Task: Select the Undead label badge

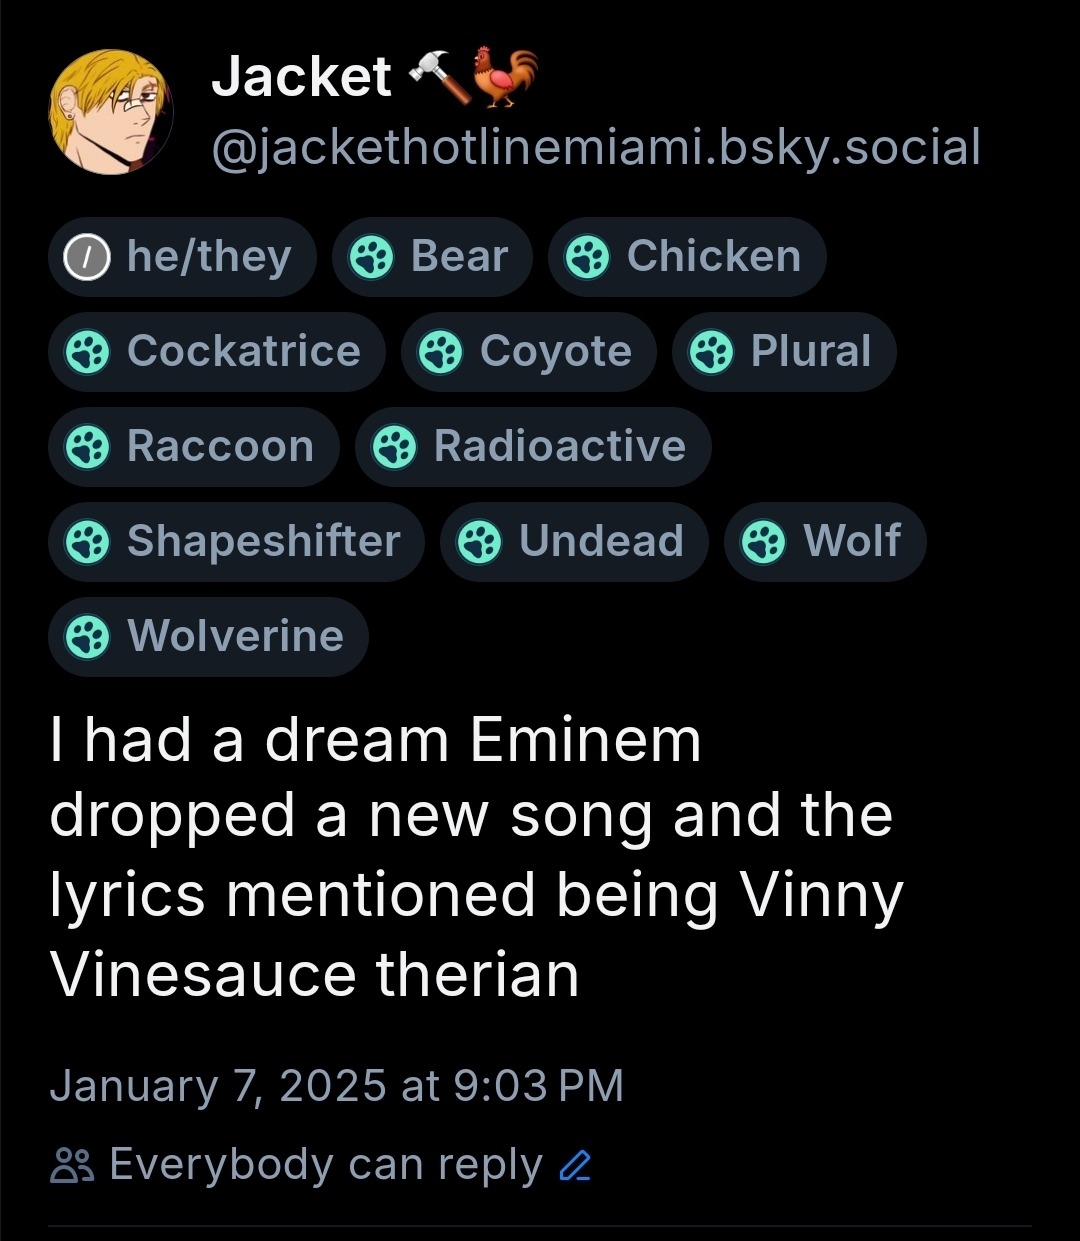Action: point(573,542)
